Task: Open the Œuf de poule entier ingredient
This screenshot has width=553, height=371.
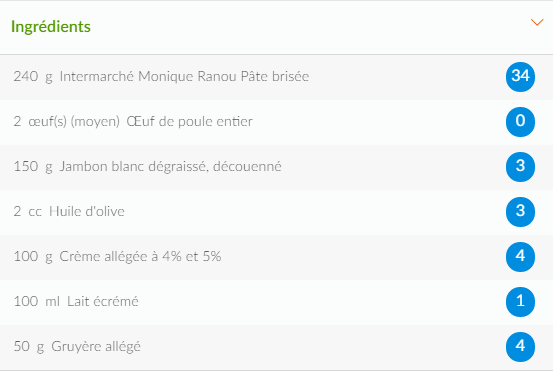Action: pyautogui.click(x=189, y=121)
